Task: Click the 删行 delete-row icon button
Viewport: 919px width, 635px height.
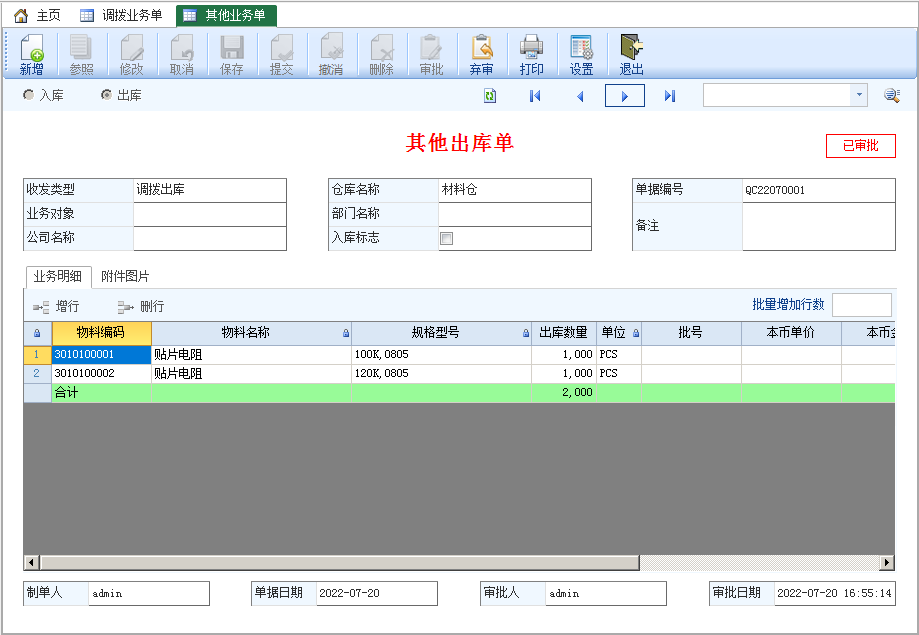Action: pyautogui.click(x=141, y=306)
